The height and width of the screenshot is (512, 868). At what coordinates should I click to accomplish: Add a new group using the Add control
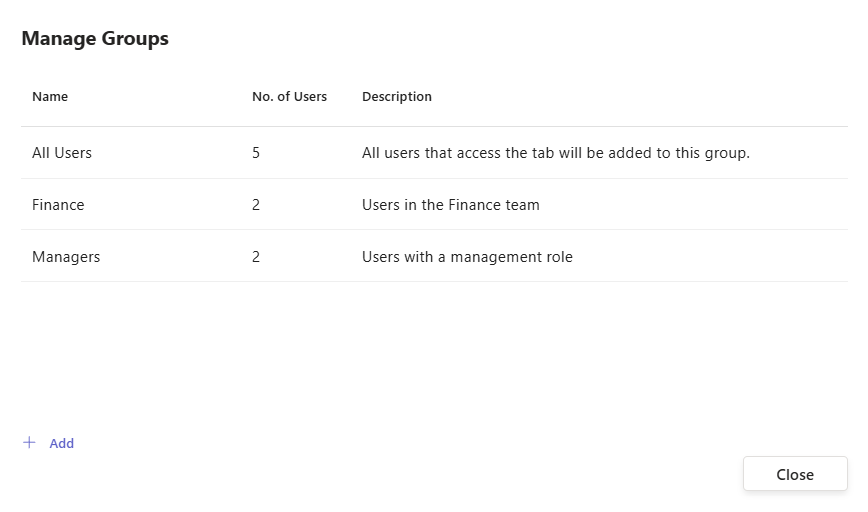pyautogui.click(x=50, y=443)
